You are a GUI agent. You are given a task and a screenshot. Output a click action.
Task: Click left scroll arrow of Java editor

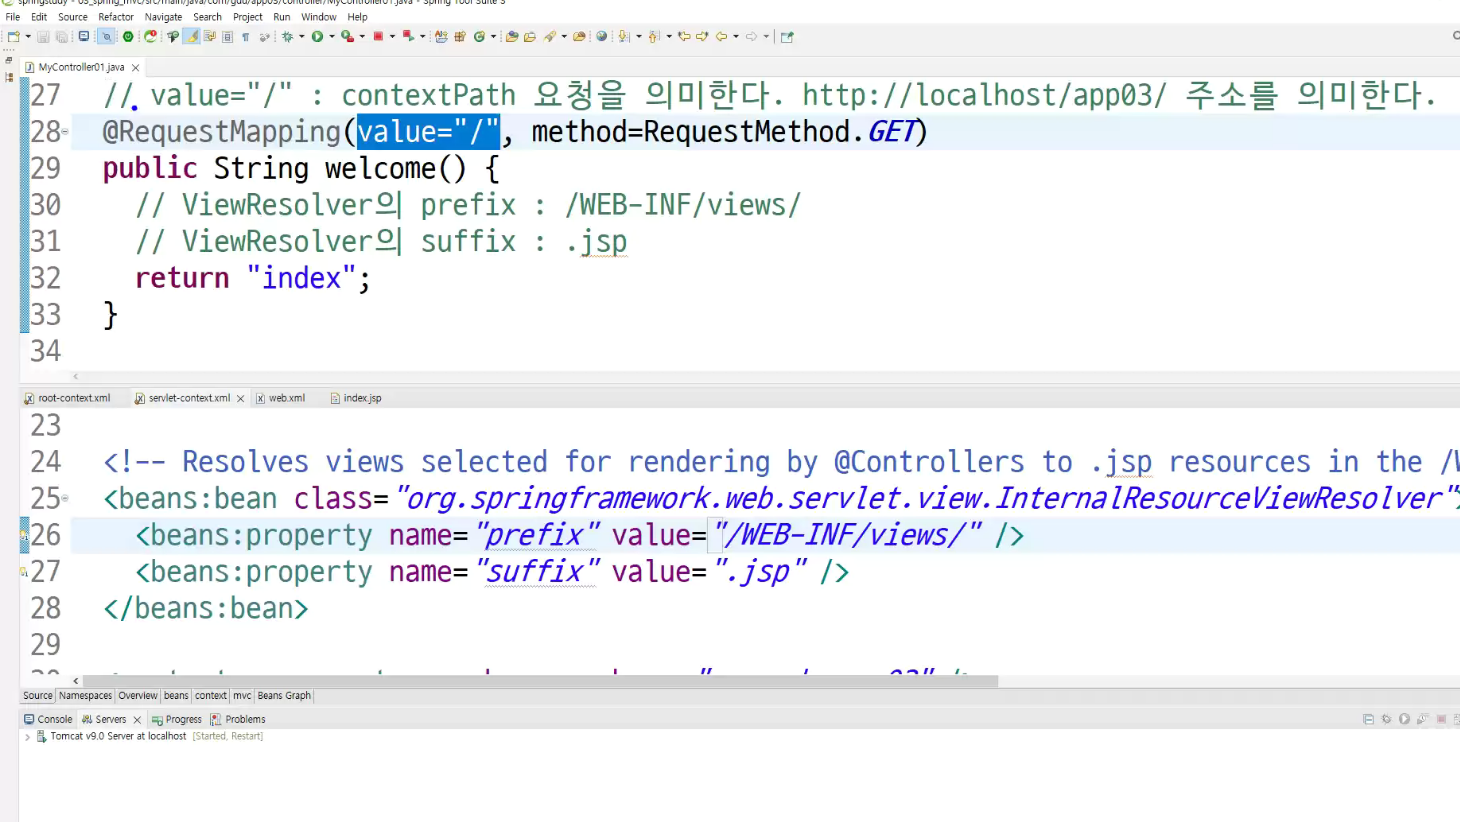[x=75, y=377]
